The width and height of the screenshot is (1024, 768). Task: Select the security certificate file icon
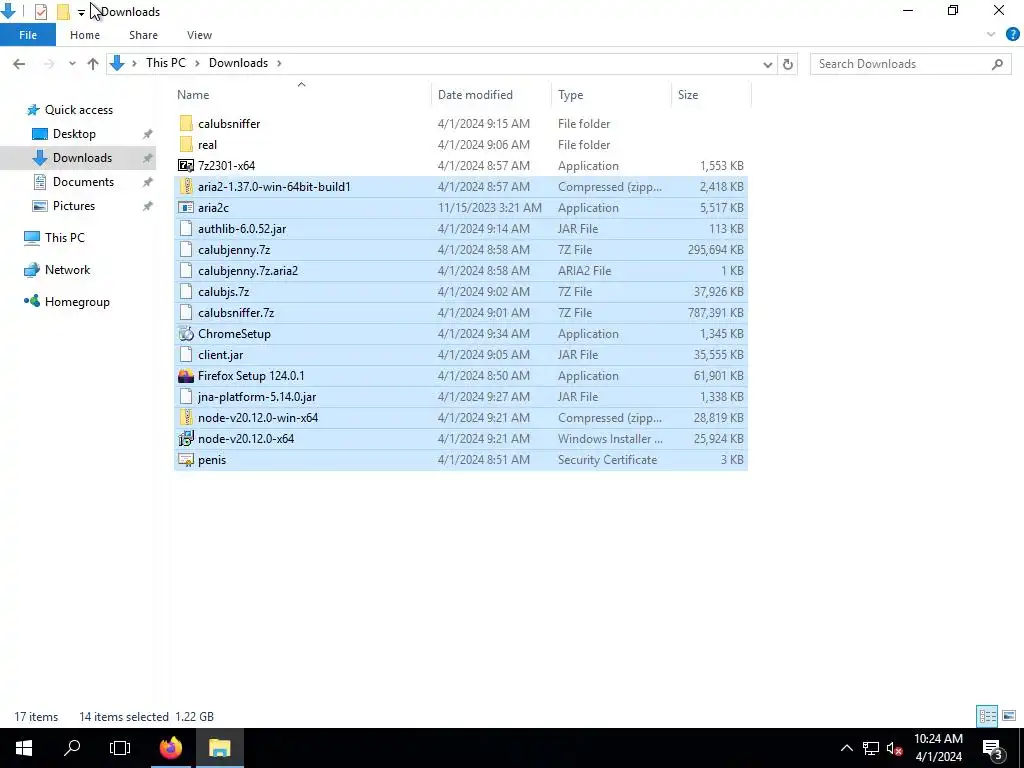point(186,460)
